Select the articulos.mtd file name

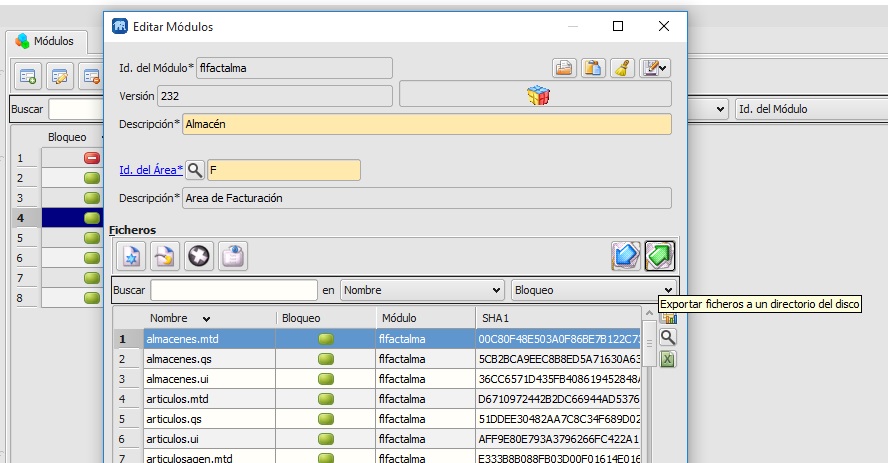pos(177,399)
